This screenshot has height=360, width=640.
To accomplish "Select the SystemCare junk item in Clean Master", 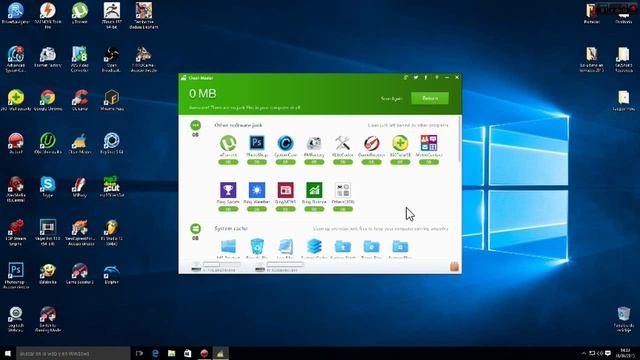I will pos(285,143).
